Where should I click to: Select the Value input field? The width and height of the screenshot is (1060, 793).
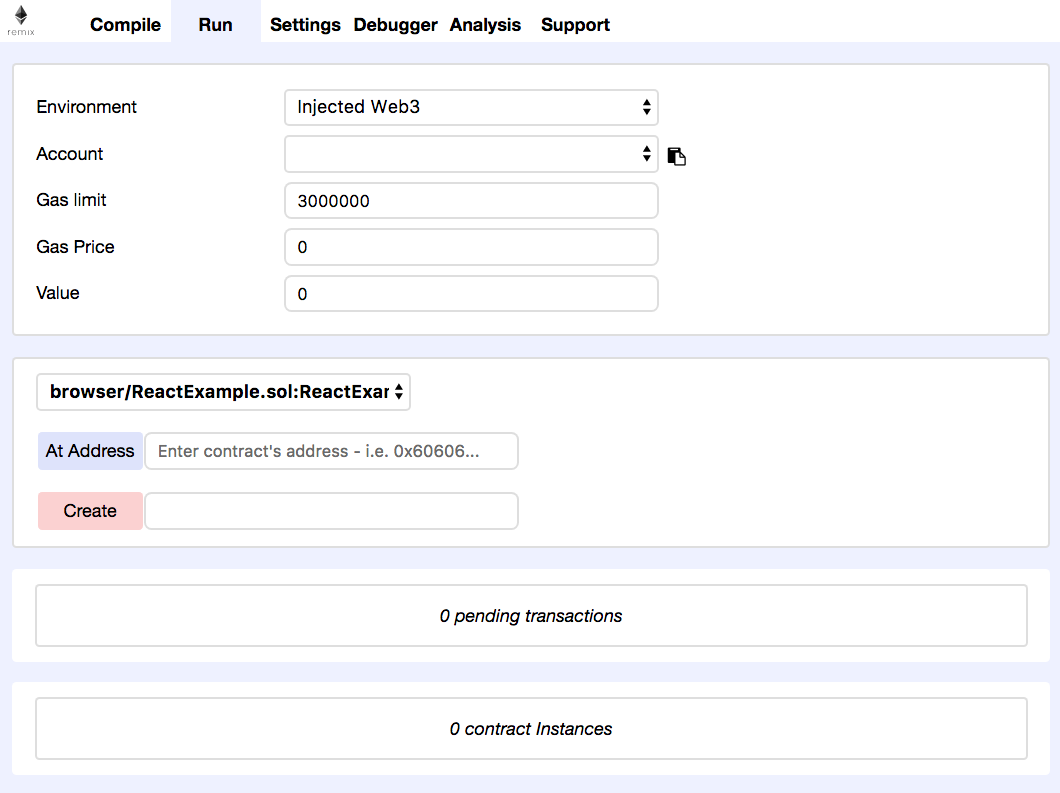coord(471,294)
